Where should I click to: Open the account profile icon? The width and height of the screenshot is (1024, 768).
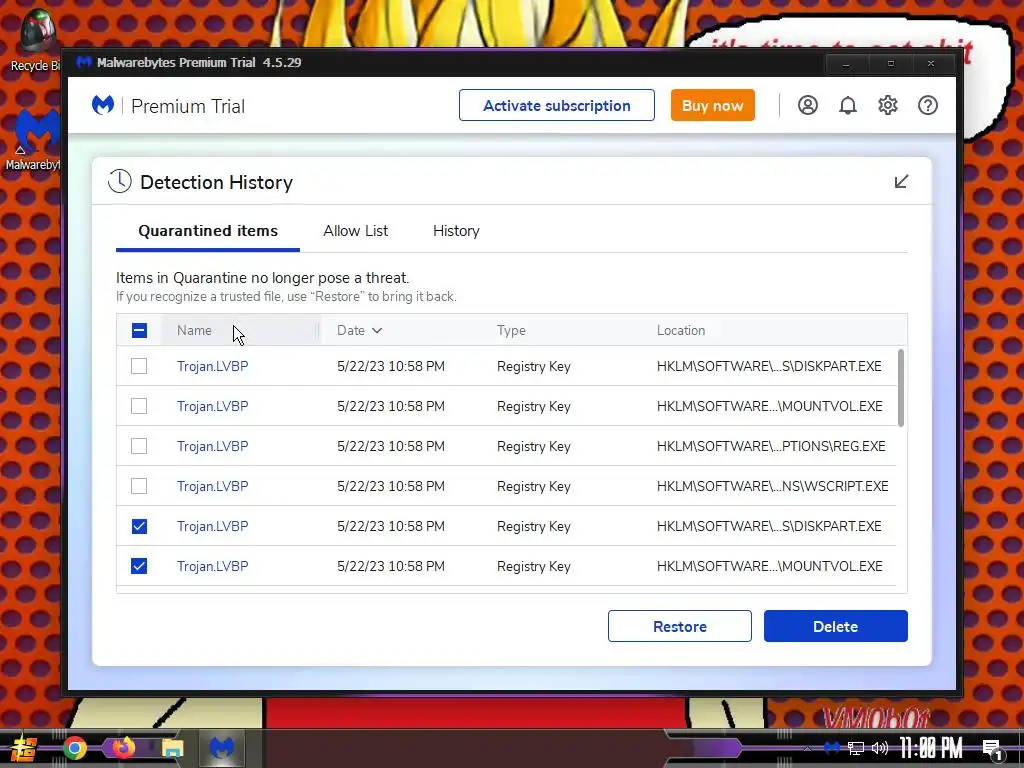pyautogui.click(x=808, y=105)
